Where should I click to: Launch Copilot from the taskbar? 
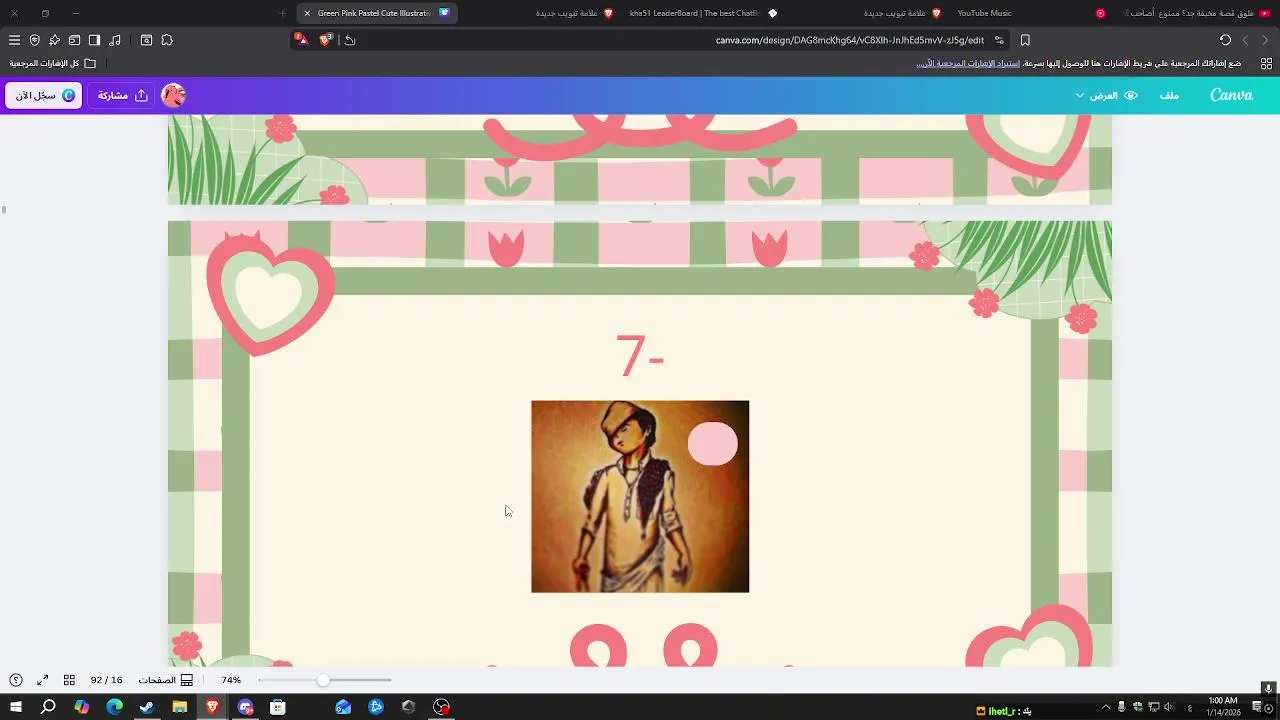tap(81, 707)
